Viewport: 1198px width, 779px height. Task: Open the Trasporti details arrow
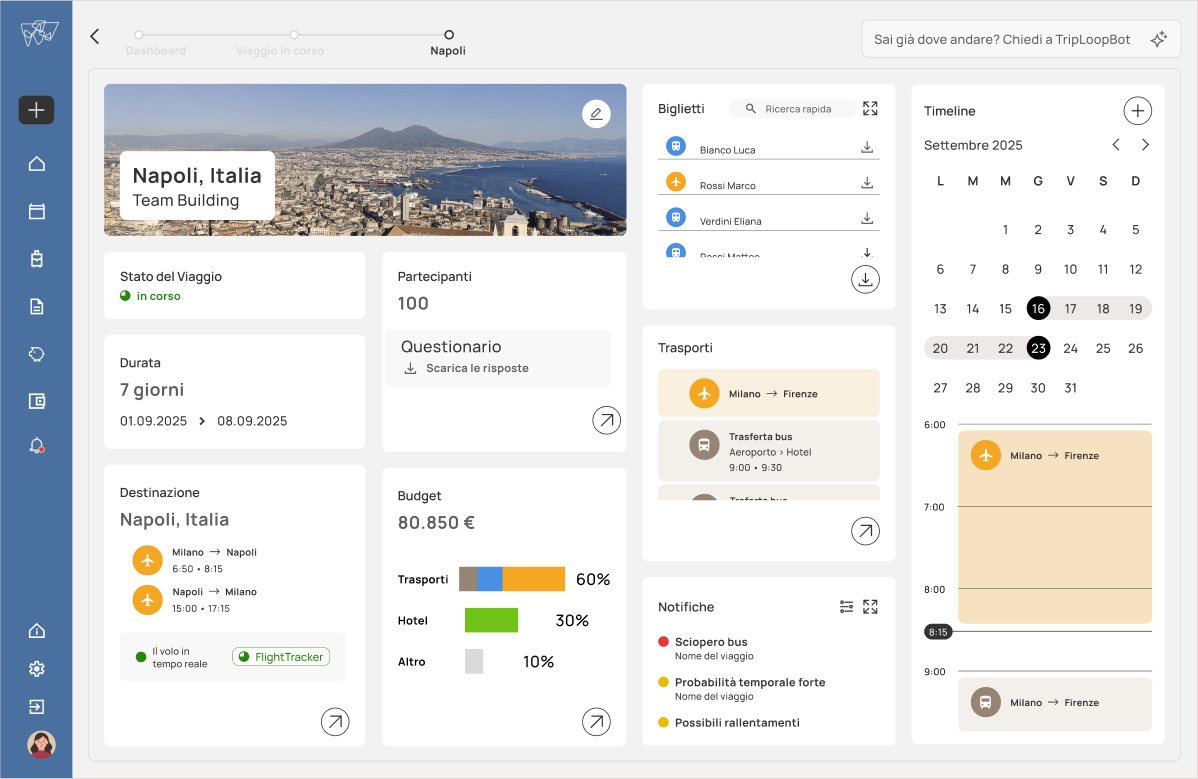pyautogui.click(x=865, y=531)
